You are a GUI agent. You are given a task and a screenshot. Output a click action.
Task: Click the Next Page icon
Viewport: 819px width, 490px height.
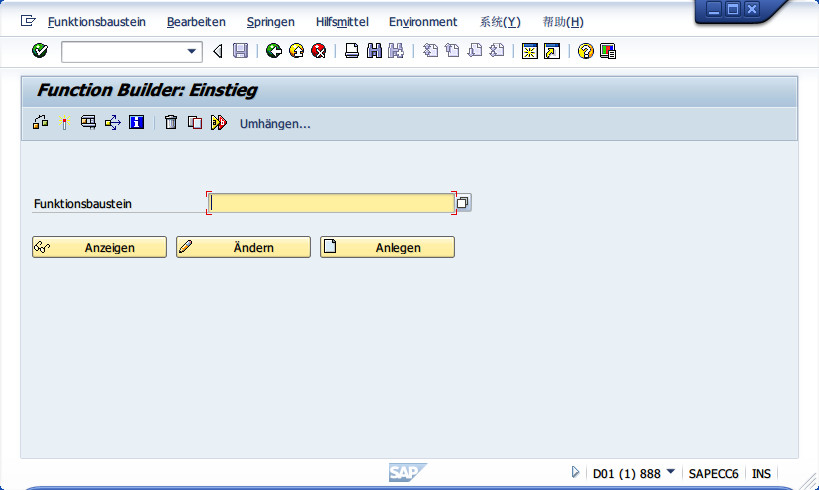coord(475,51)
